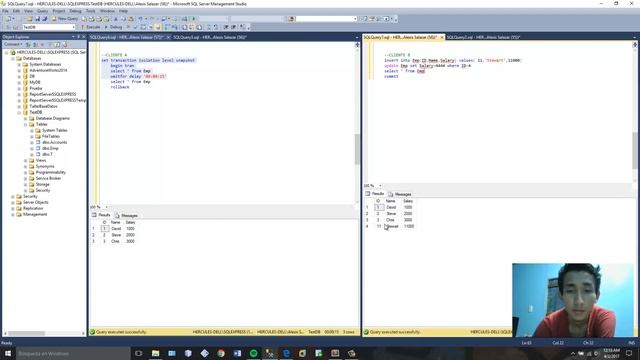Select the dbo.Accounts table

coord(54,142)
